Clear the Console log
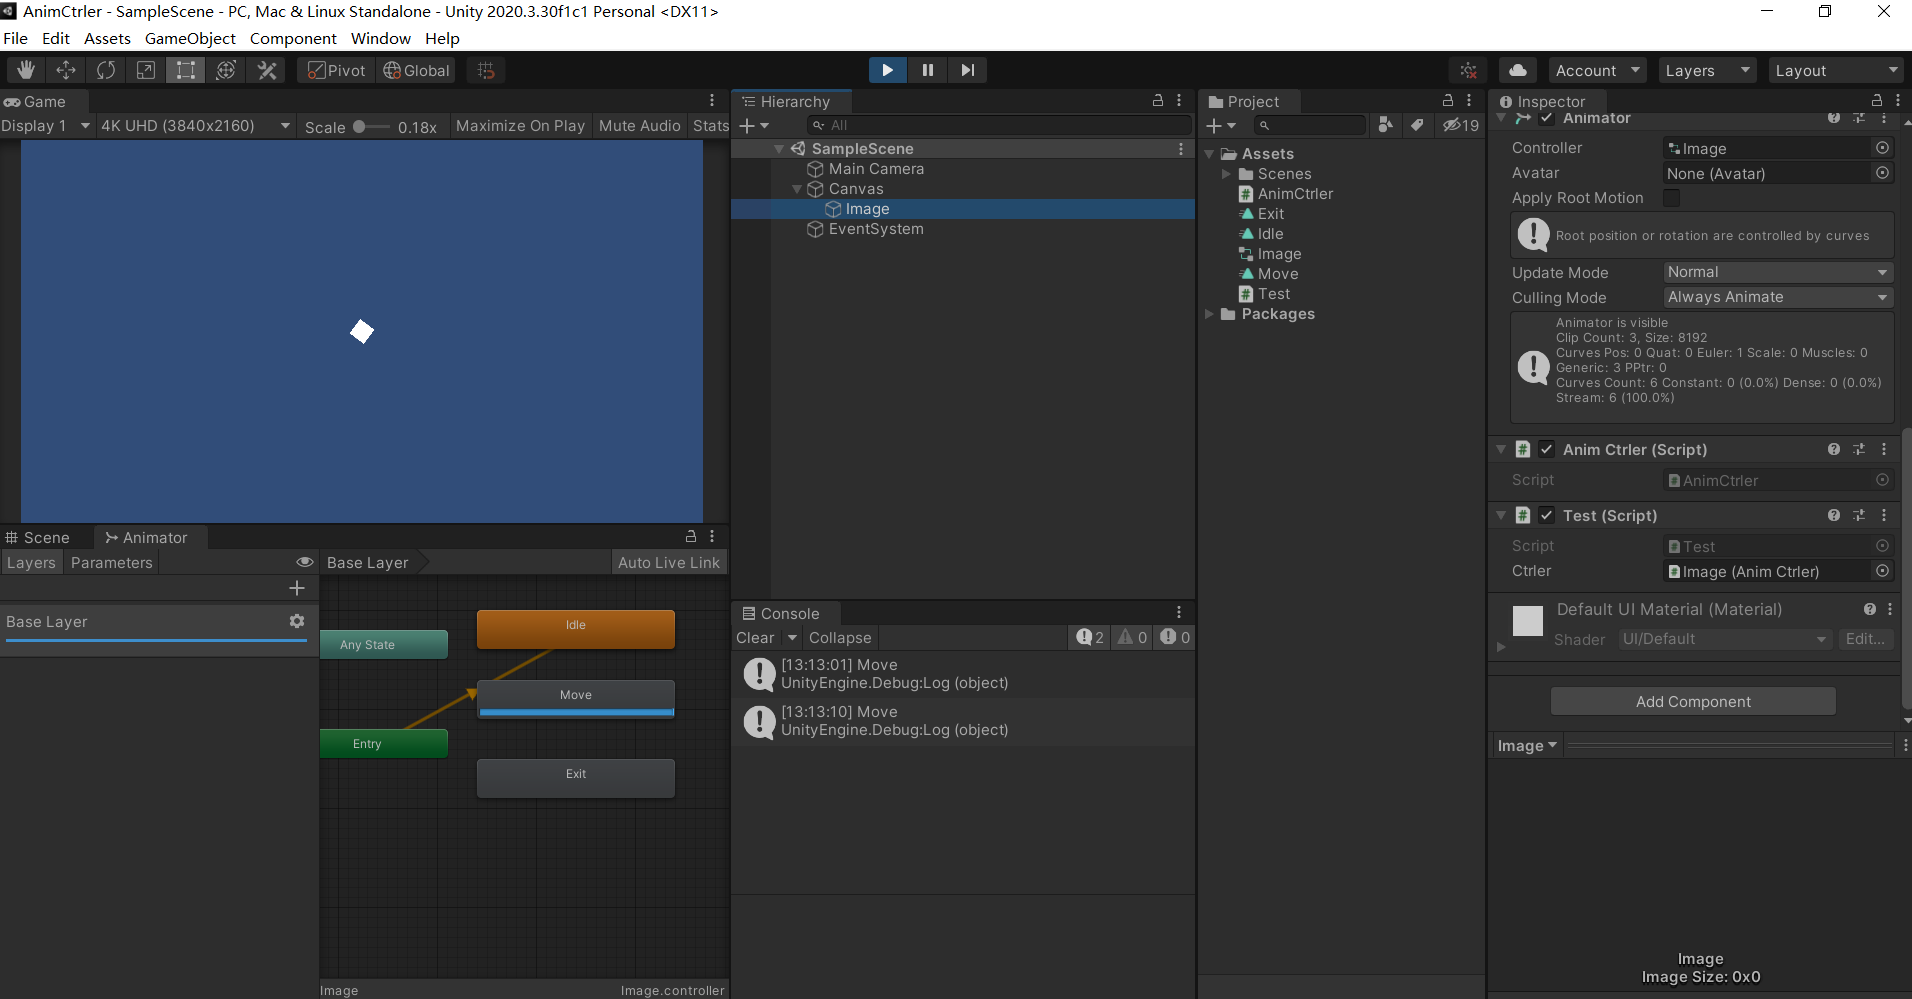 (x=755, y=638)
